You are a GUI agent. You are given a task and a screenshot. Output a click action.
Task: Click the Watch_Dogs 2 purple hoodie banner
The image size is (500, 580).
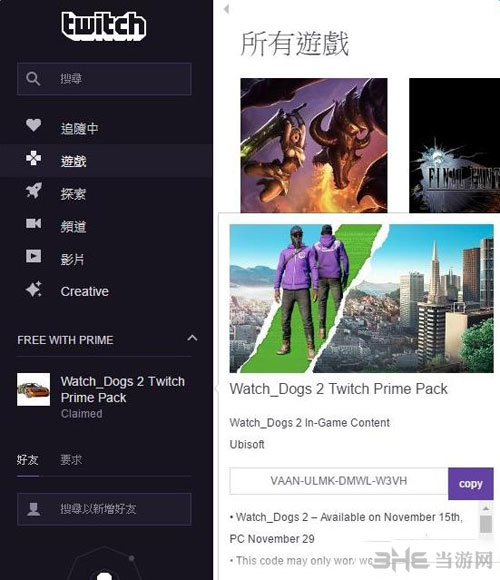(x=361, y=298)
